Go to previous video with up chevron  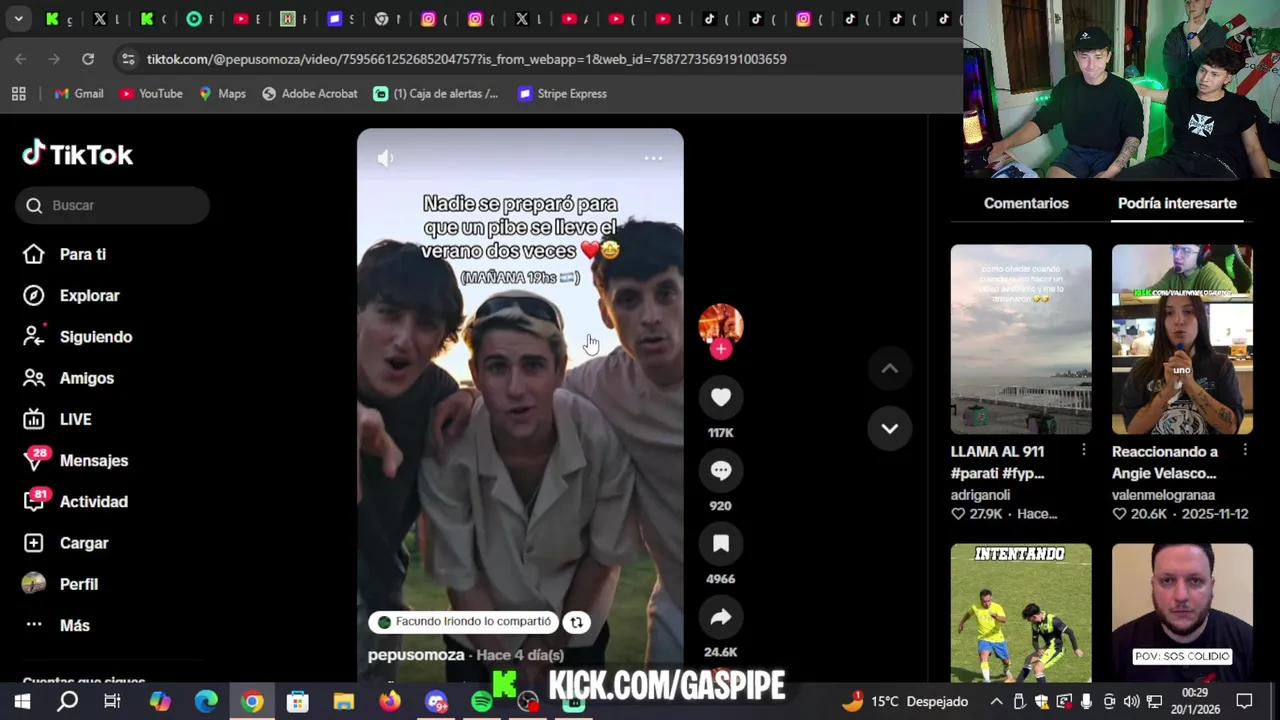[889, 369]
